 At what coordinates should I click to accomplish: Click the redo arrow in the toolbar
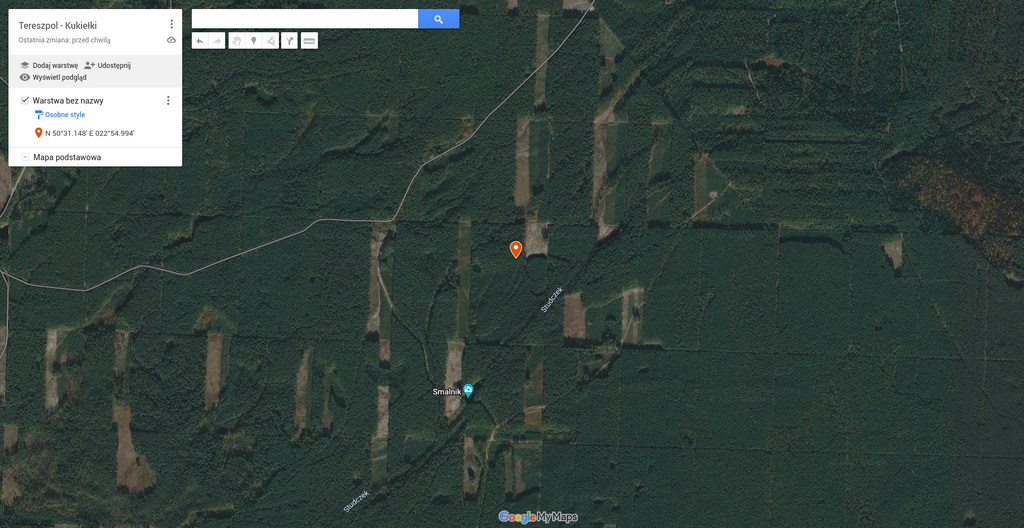click(217, 41)
